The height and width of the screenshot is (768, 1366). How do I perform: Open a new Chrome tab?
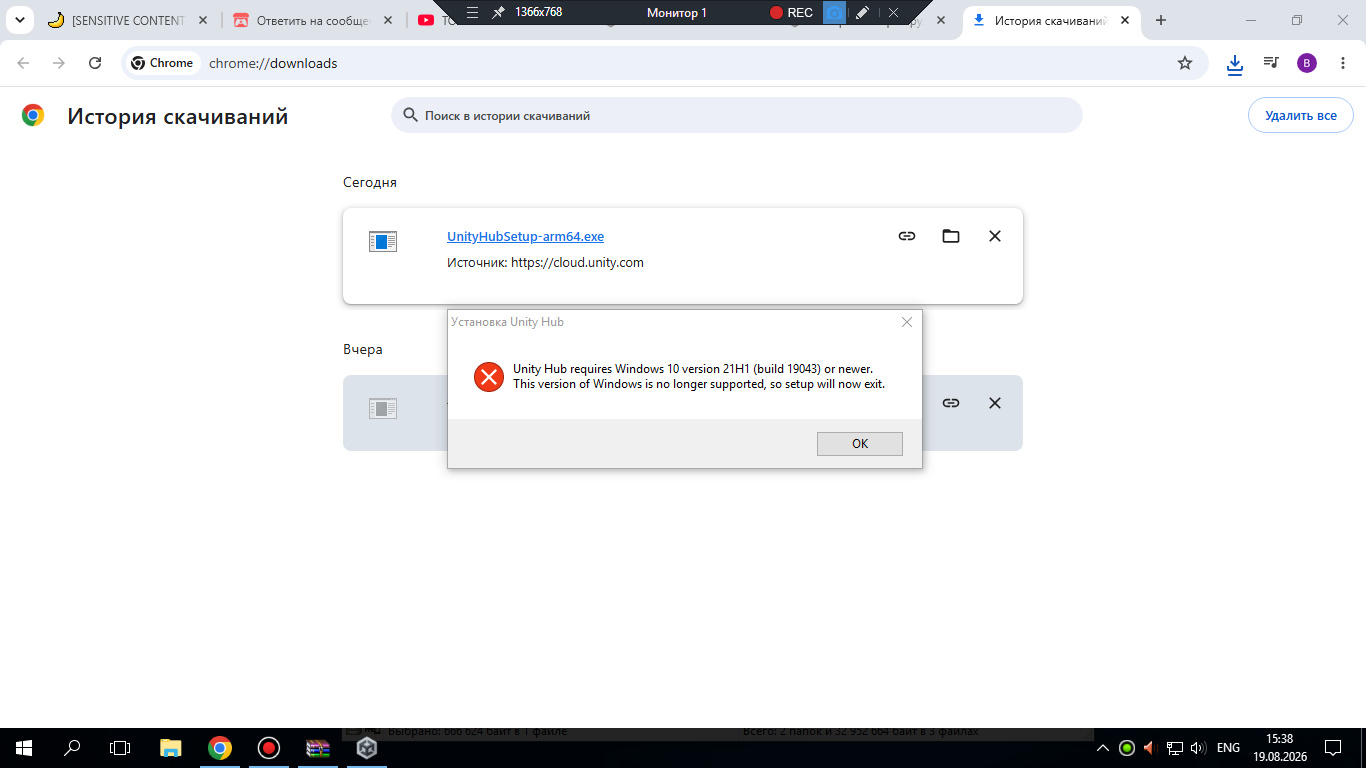pos(1161,20)
